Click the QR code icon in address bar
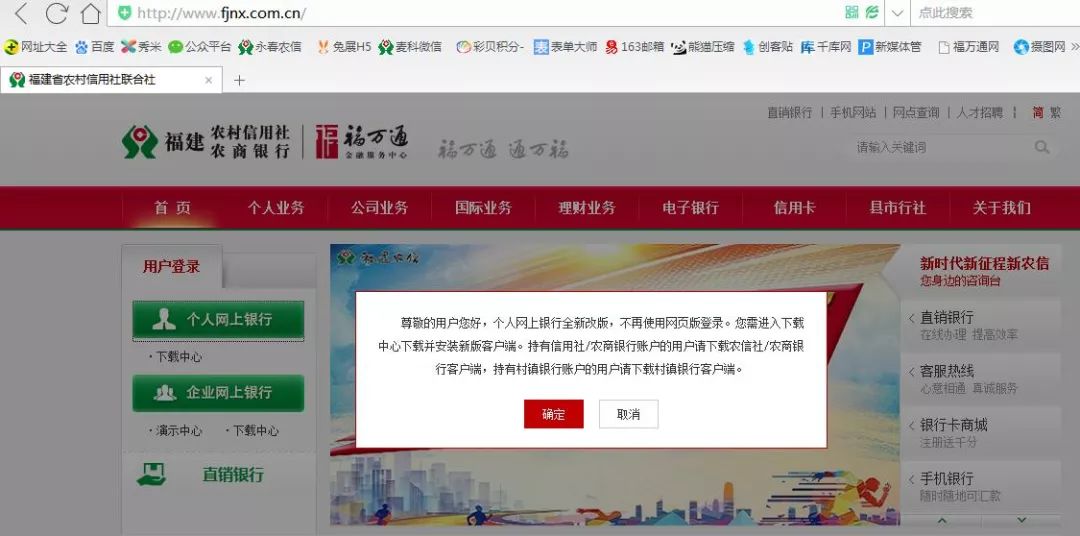The image size is (1080, 536). click(852, 12)
